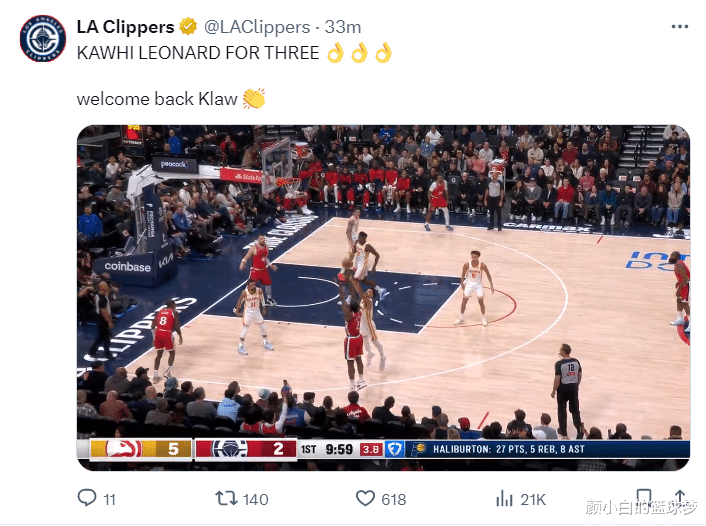This screenshot has height=526, width=706.
Task: Play the Kawhi Leonard three-pointer video
Action: (x=383, y=298)
